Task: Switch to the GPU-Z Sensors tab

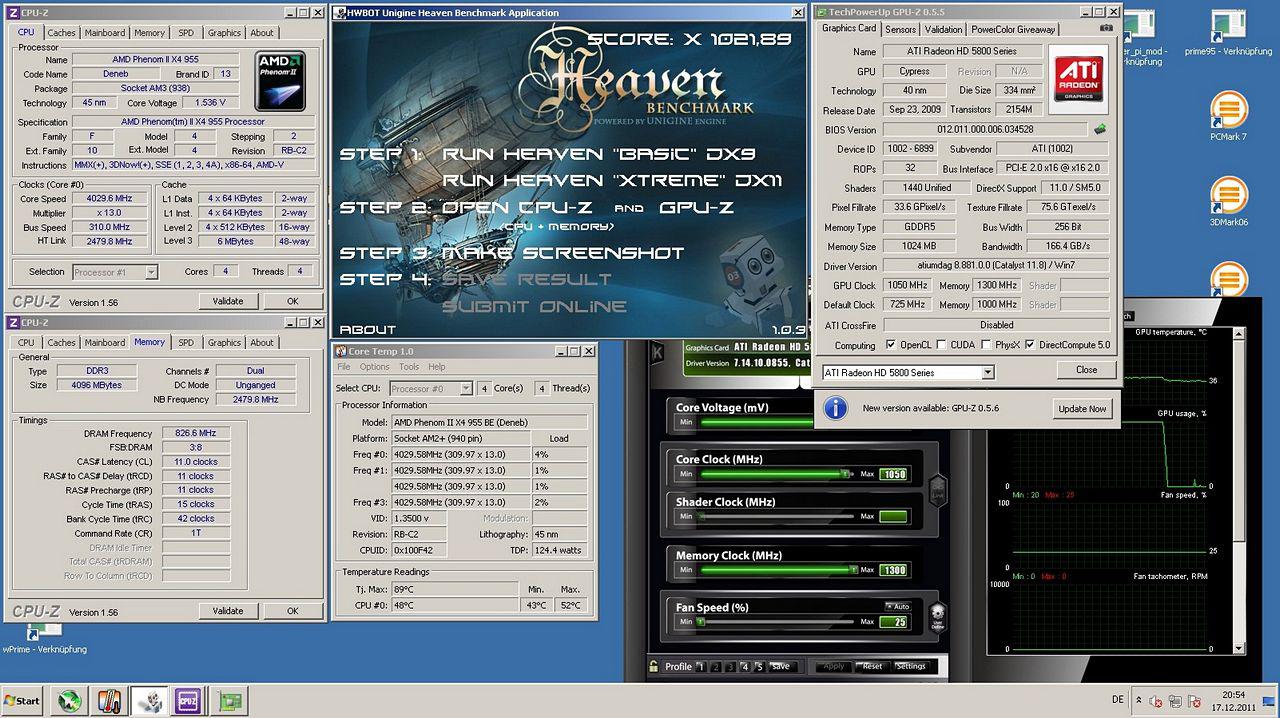Action: pyautogui.click(x=900, y=29)
